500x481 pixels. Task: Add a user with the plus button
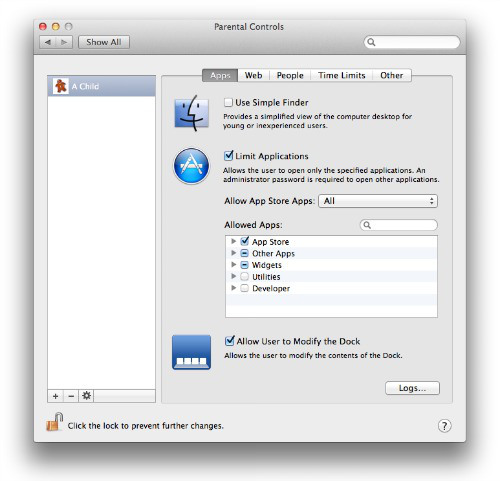tap(55, 396)
